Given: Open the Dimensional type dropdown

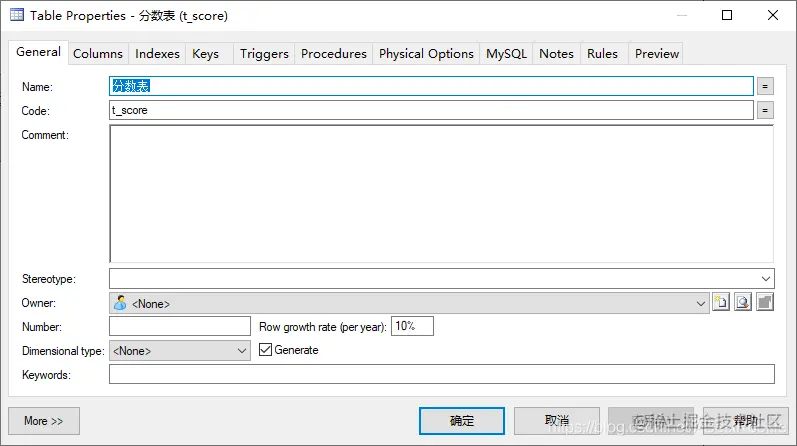Looking at the screenshot, I should point(242,351).
